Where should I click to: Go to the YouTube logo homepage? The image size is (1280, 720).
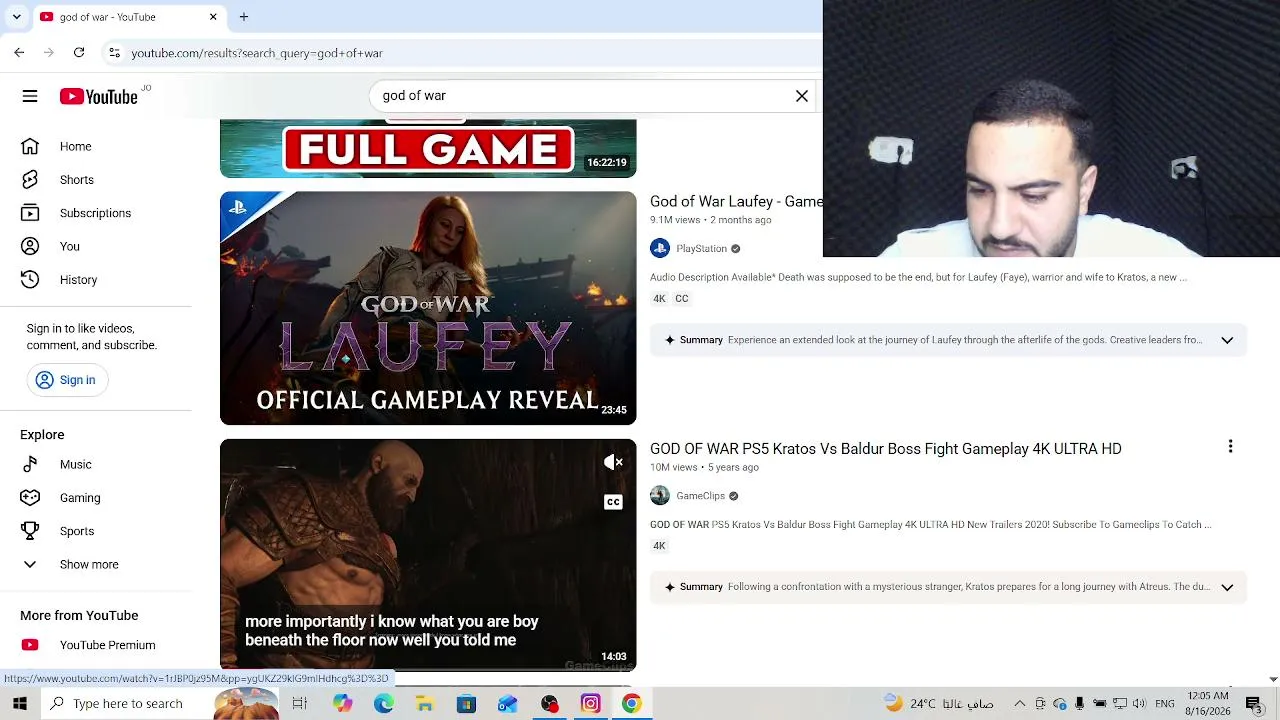click(98, 96)
